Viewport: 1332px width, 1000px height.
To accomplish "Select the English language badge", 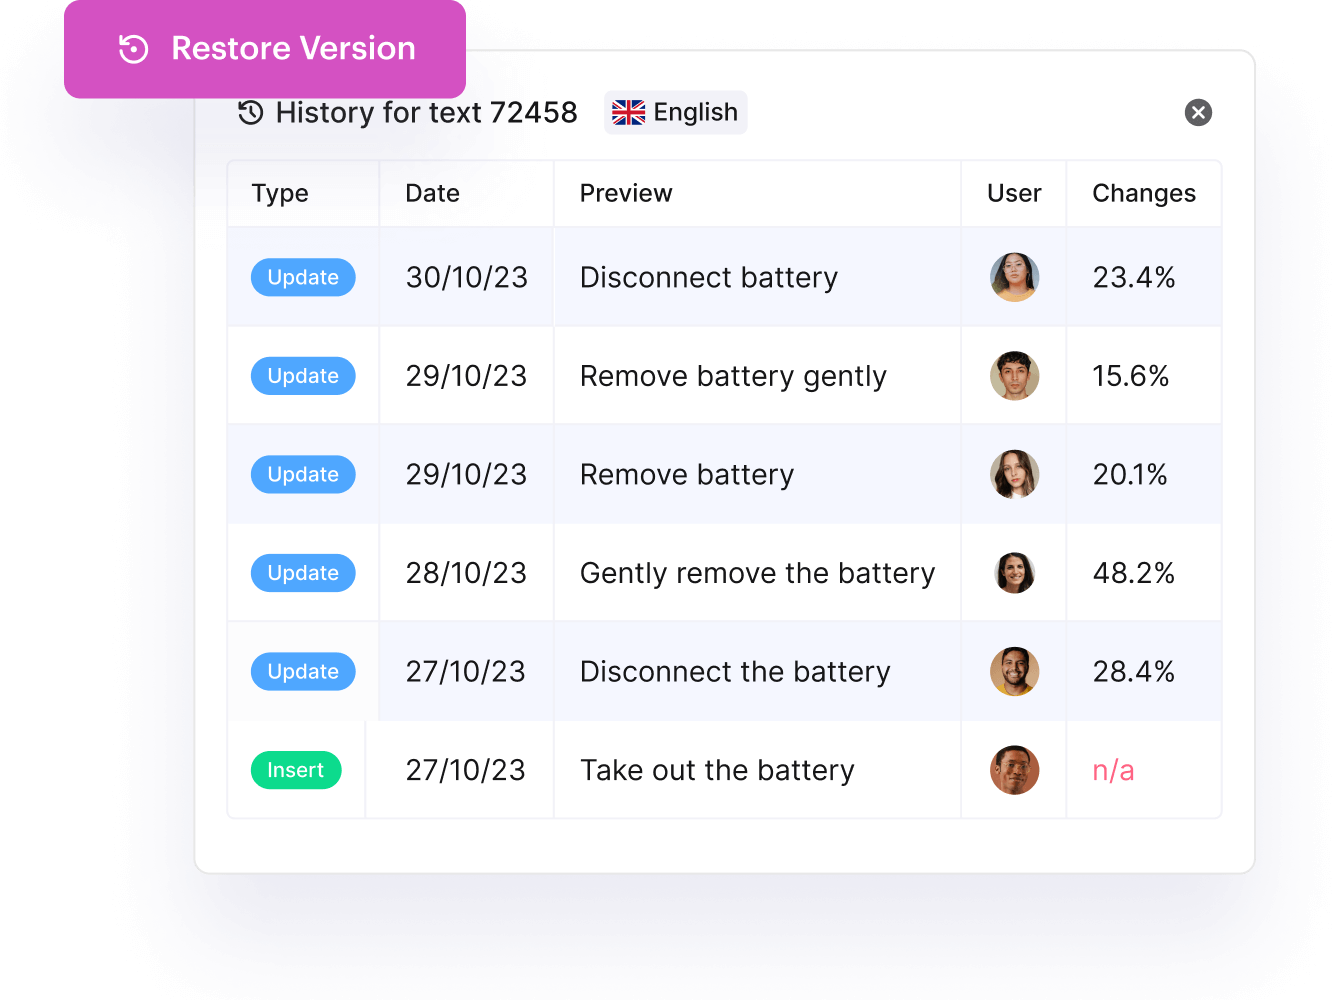I will pos(676,112).
